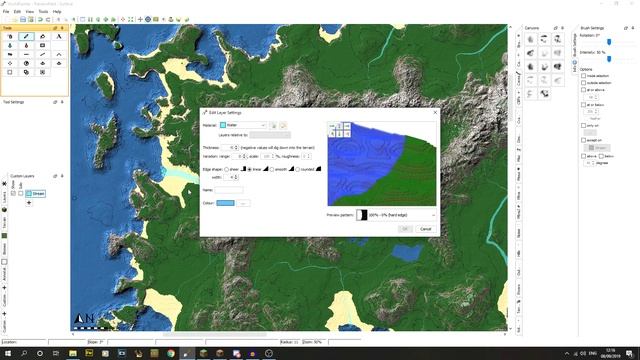The image size is (640, 360).
Task: Click the edge width spinner
Action: [x=231, y=177]
